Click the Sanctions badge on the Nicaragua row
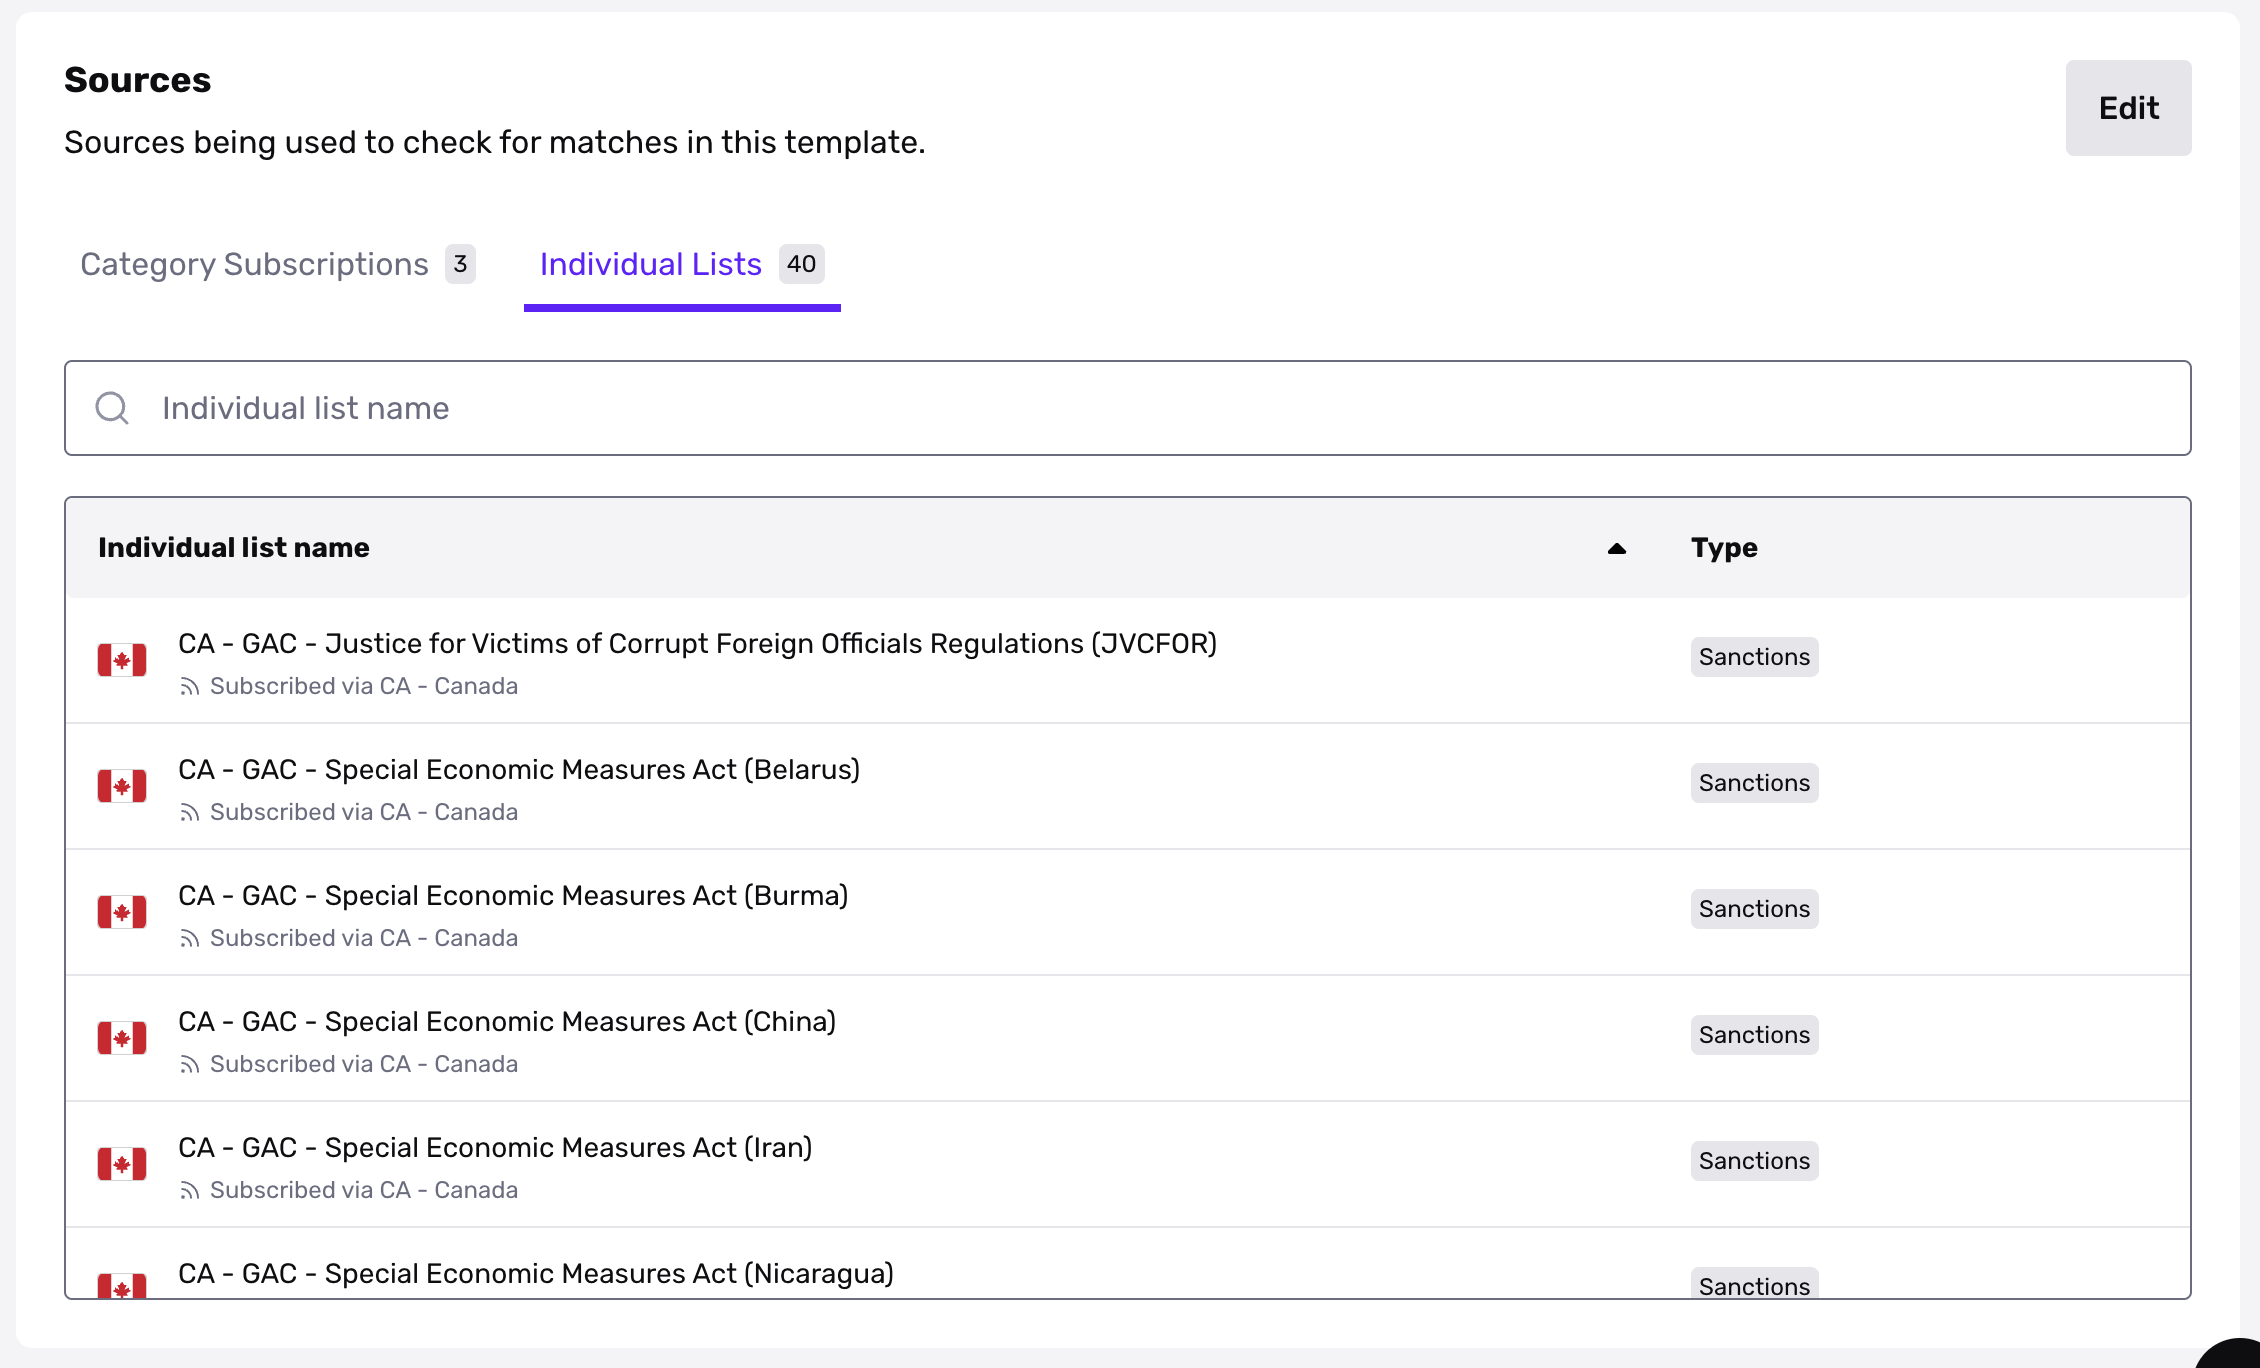 1754,1286
